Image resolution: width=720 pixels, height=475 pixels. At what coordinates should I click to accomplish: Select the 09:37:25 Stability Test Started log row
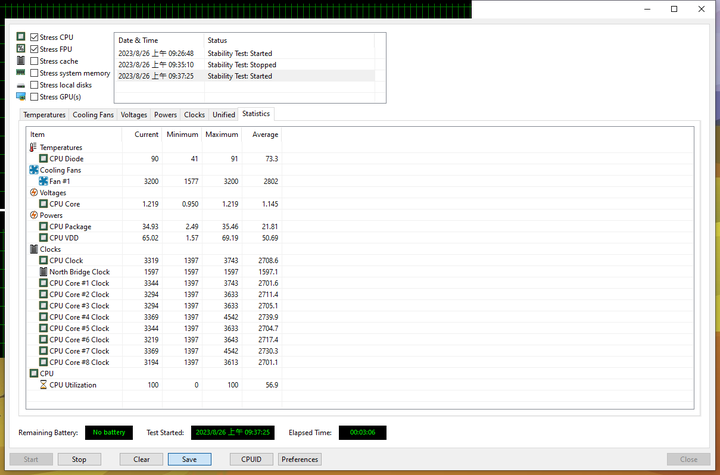245,76
